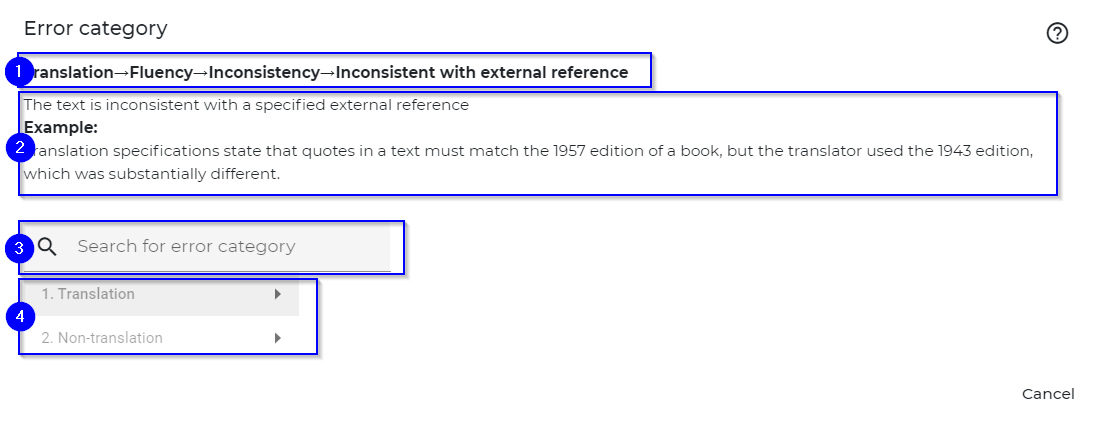Click blue annotation badge number 3
This screenshot has height=421, width=1101.
pyautogui.click(x=20, y=248)
